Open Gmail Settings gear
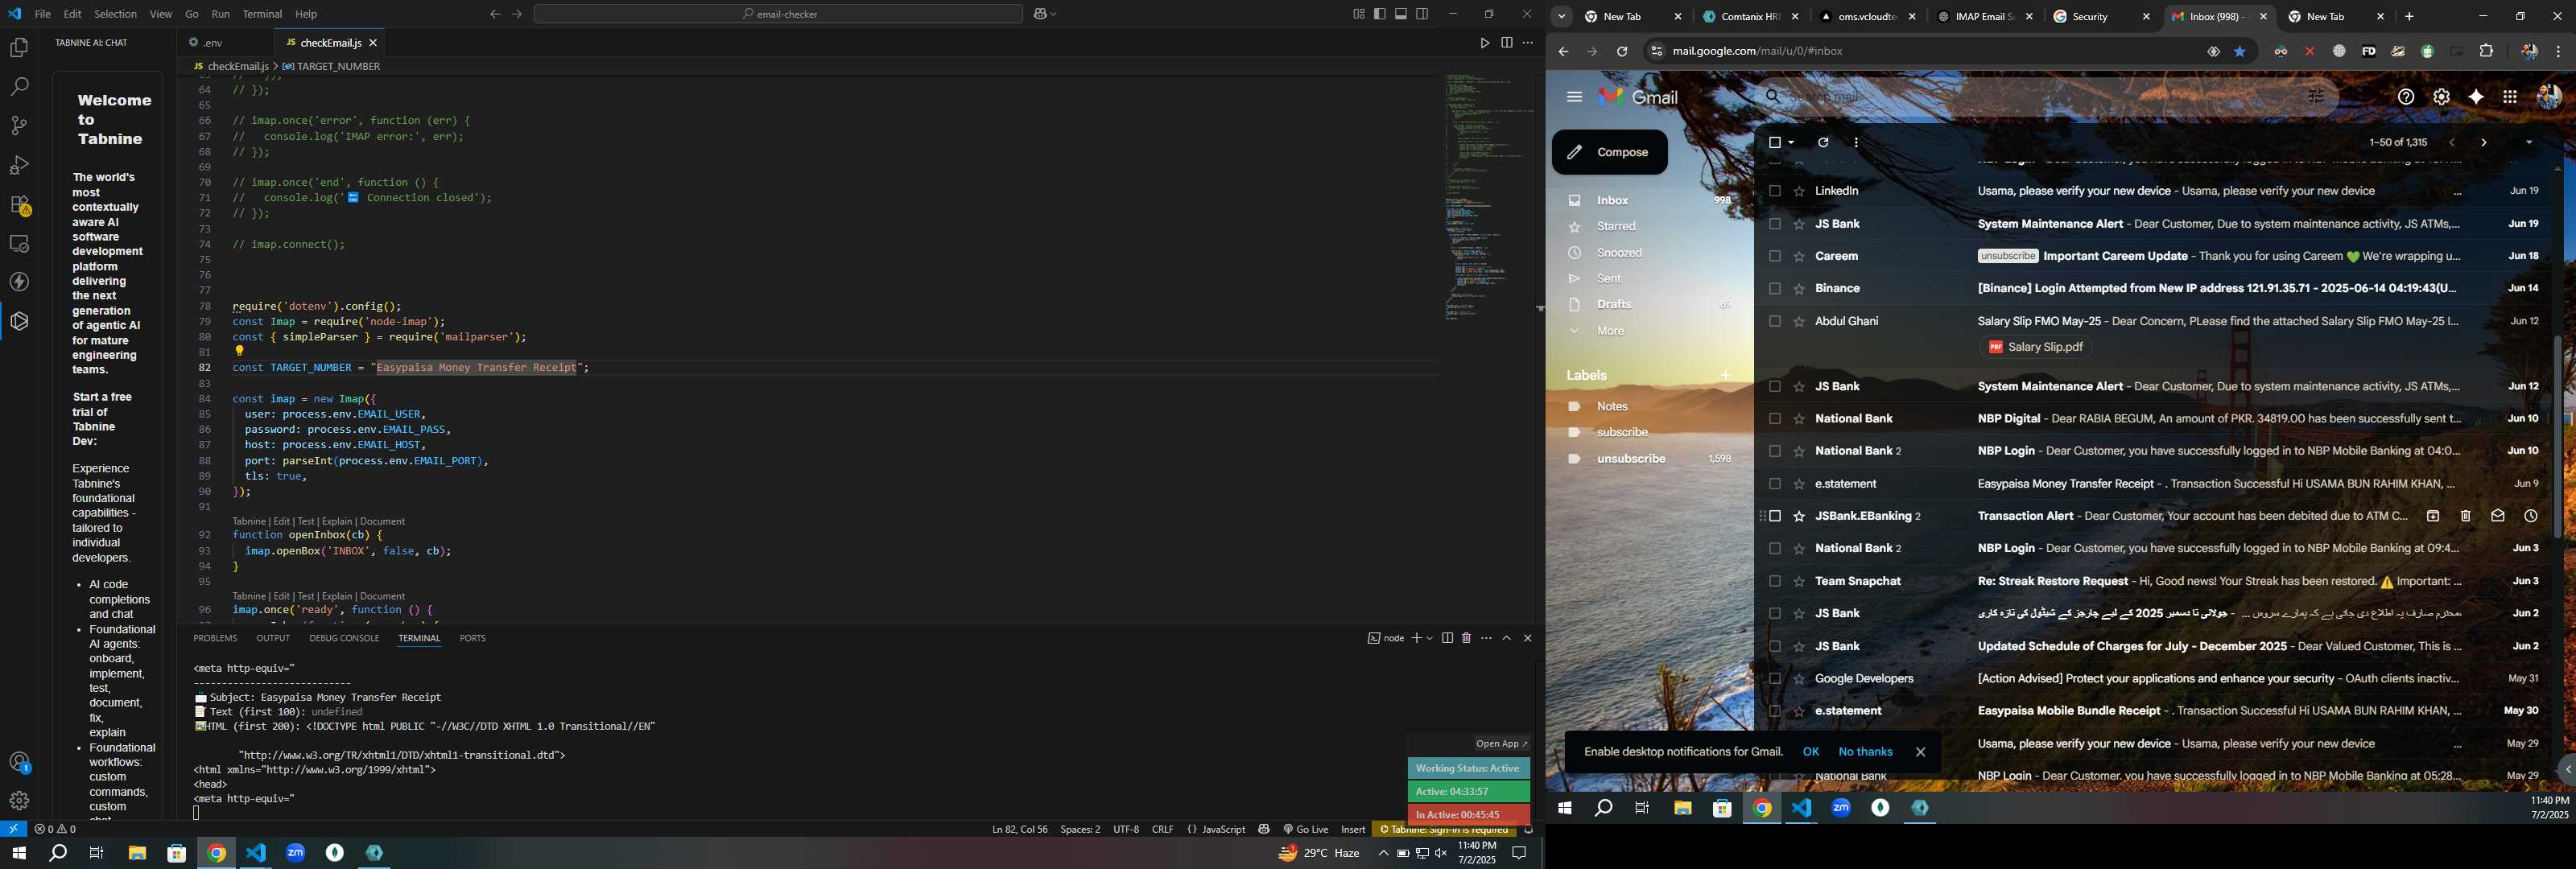The width and height of the screenshot is (2576, 869). [x=2441, y=97]
